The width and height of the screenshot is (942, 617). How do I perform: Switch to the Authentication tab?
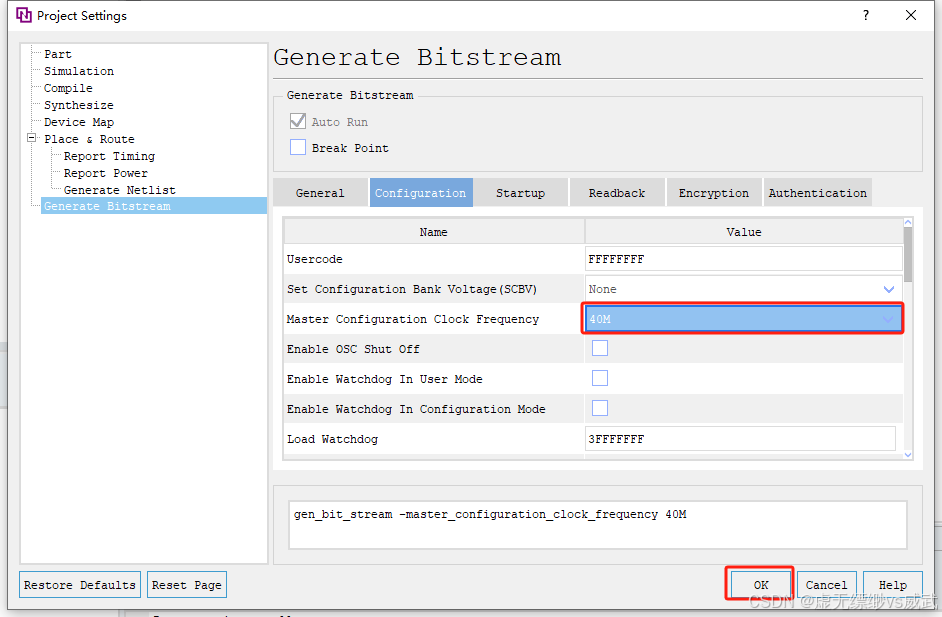coord(818,193)
